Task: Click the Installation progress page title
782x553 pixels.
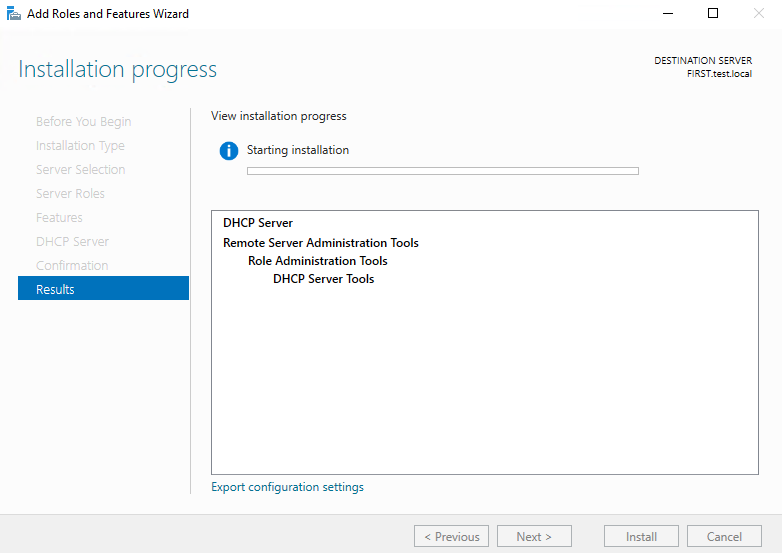Action: point(118,69)
